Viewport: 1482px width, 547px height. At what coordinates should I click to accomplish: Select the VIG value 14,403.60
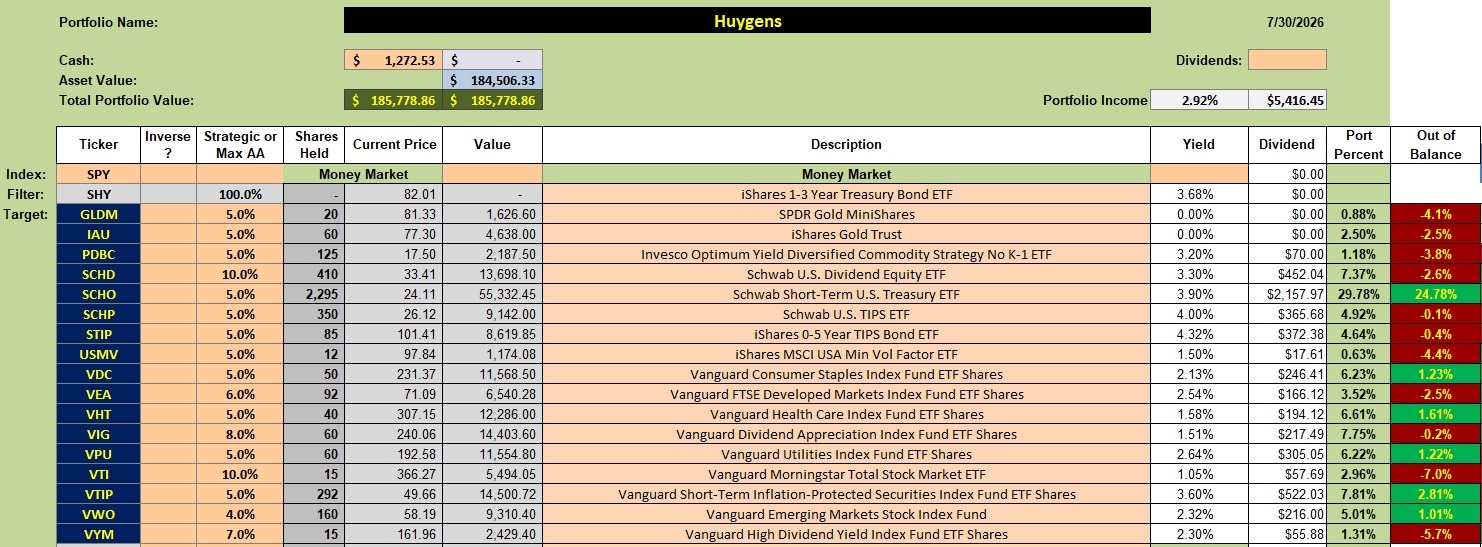coord(492,434)
